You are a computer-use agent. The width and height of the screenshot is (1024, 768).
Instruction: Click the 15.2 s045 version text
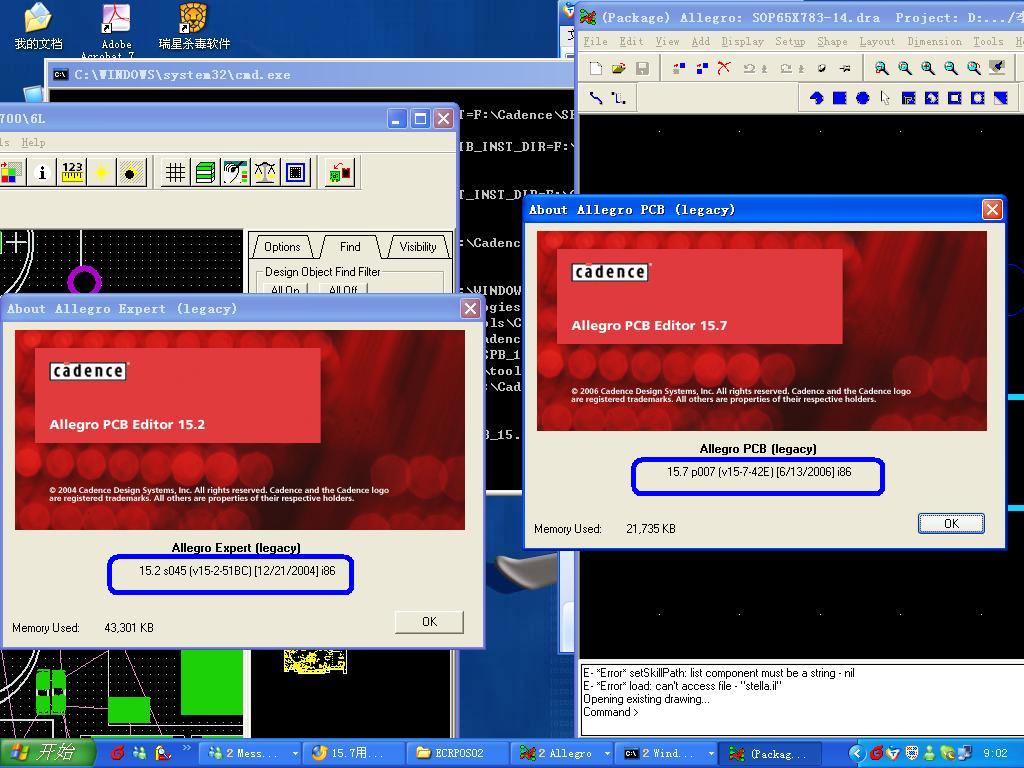tap(237, 571)
